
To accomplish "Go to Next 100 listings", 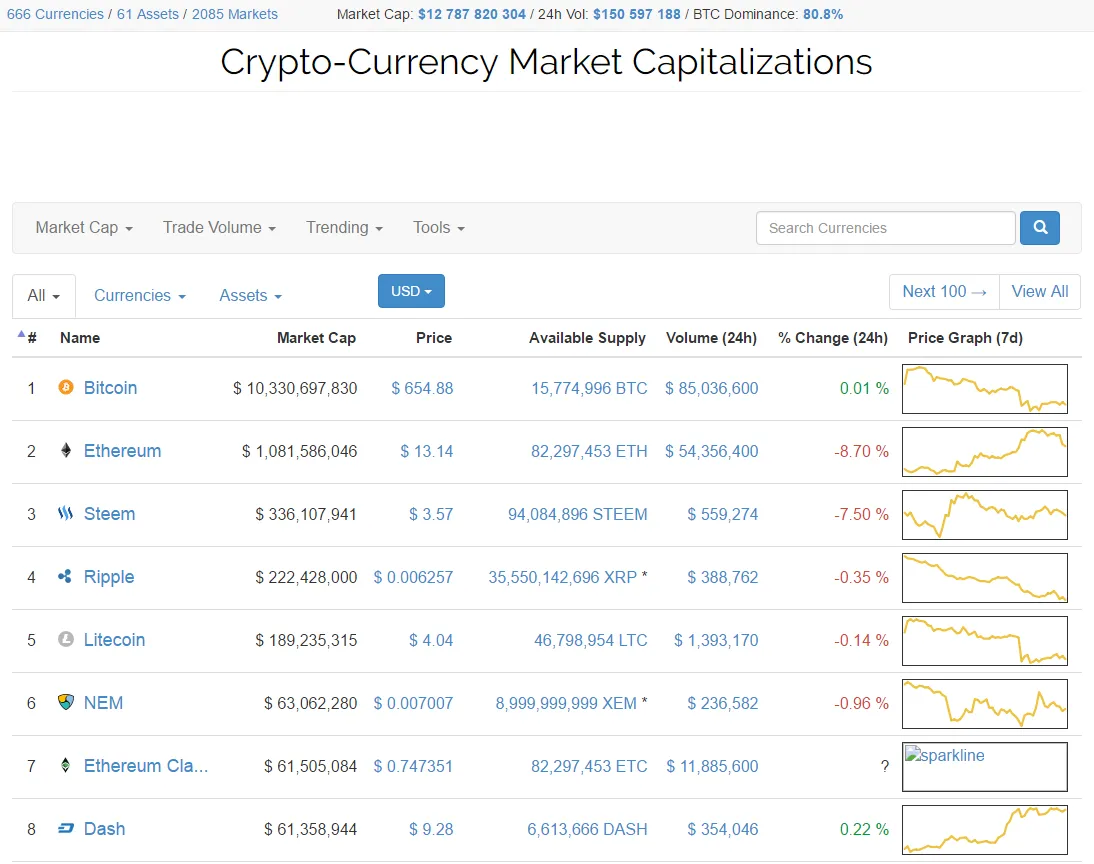I will (944, 291).
